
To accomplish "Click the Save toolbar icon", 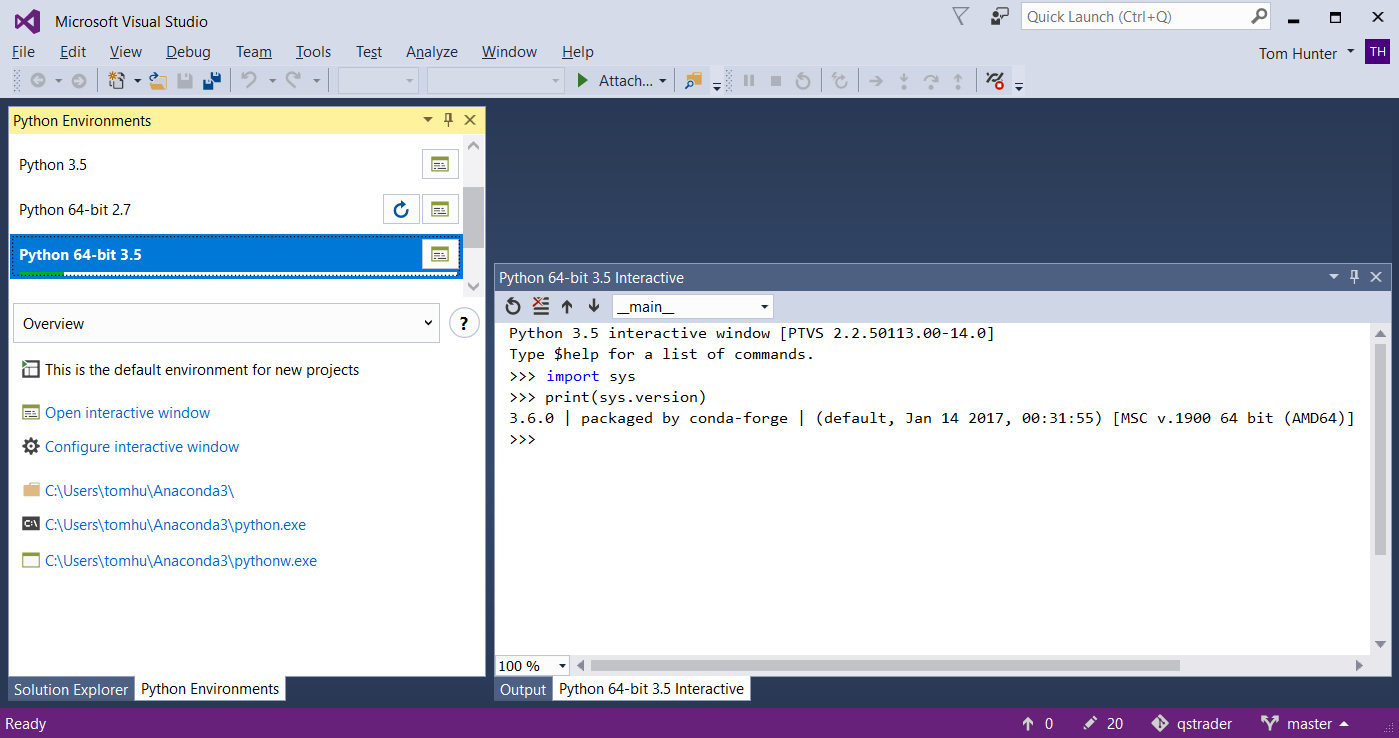I will click(x=185, y=81).
